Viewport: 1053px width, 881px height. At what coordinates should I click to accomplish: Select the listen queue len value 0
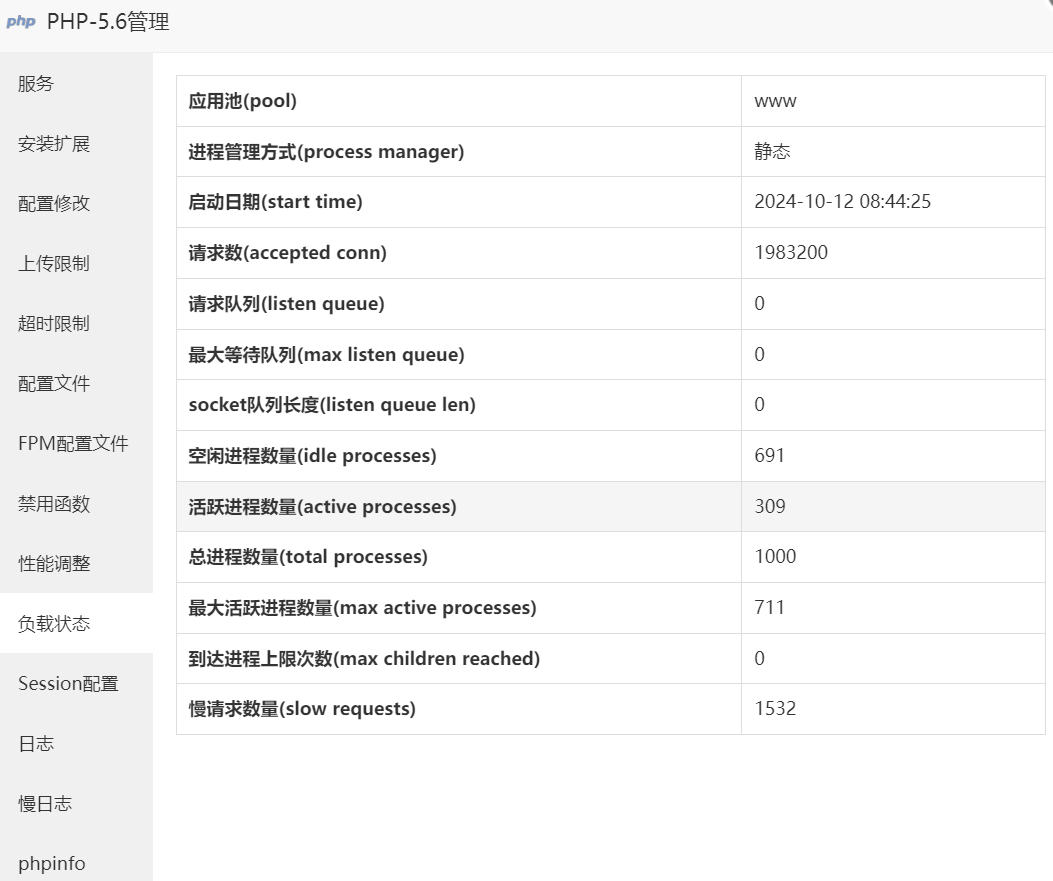point(760,404)
